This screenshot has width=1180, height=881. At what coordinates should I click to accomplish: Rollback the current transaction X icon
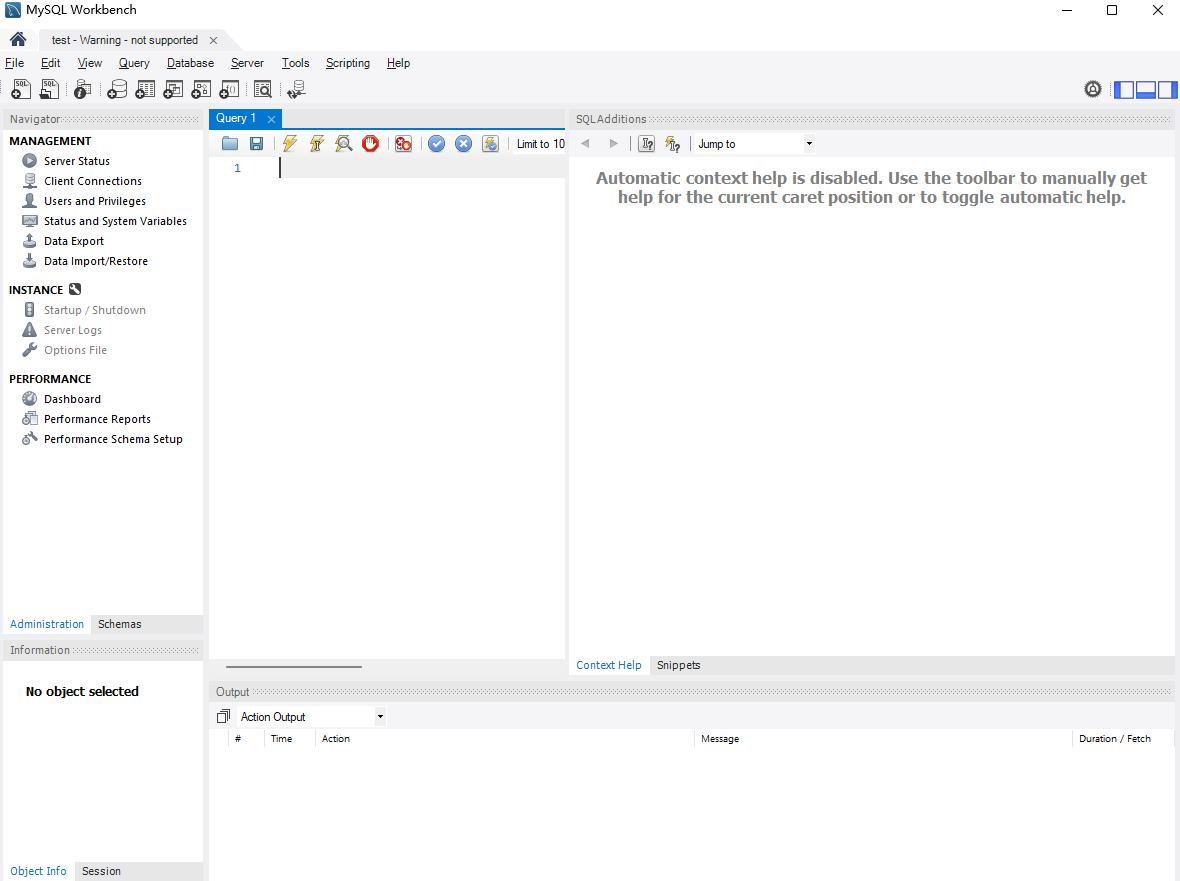(x=464, y=144)
